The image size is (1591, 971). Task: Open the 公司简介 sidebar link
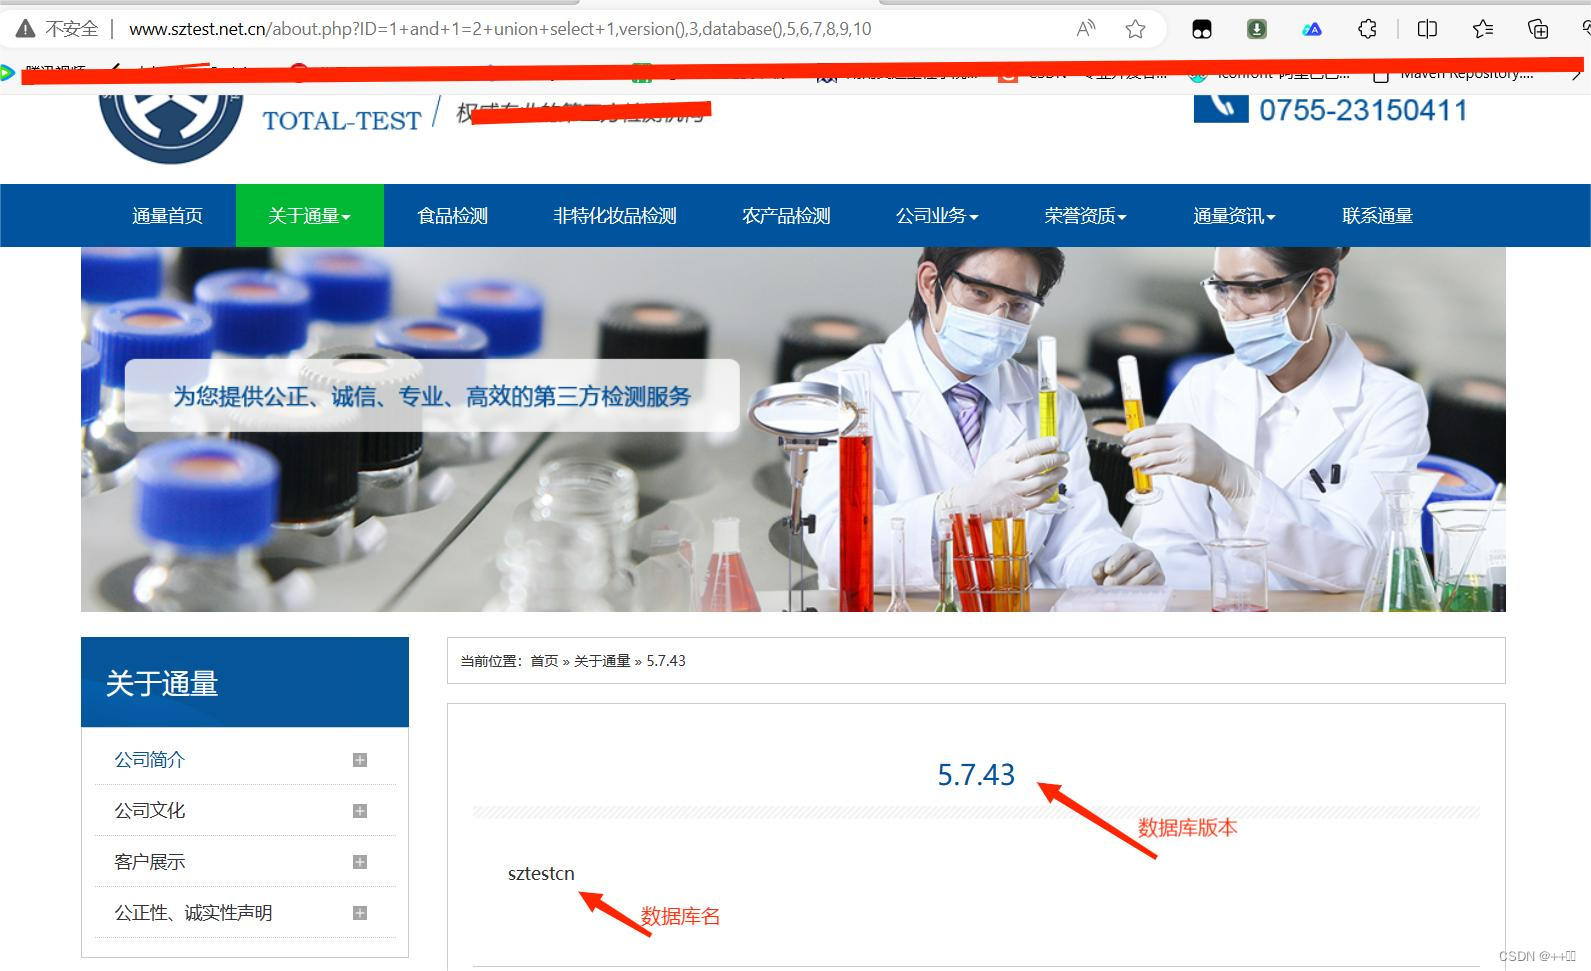point(150,760)
